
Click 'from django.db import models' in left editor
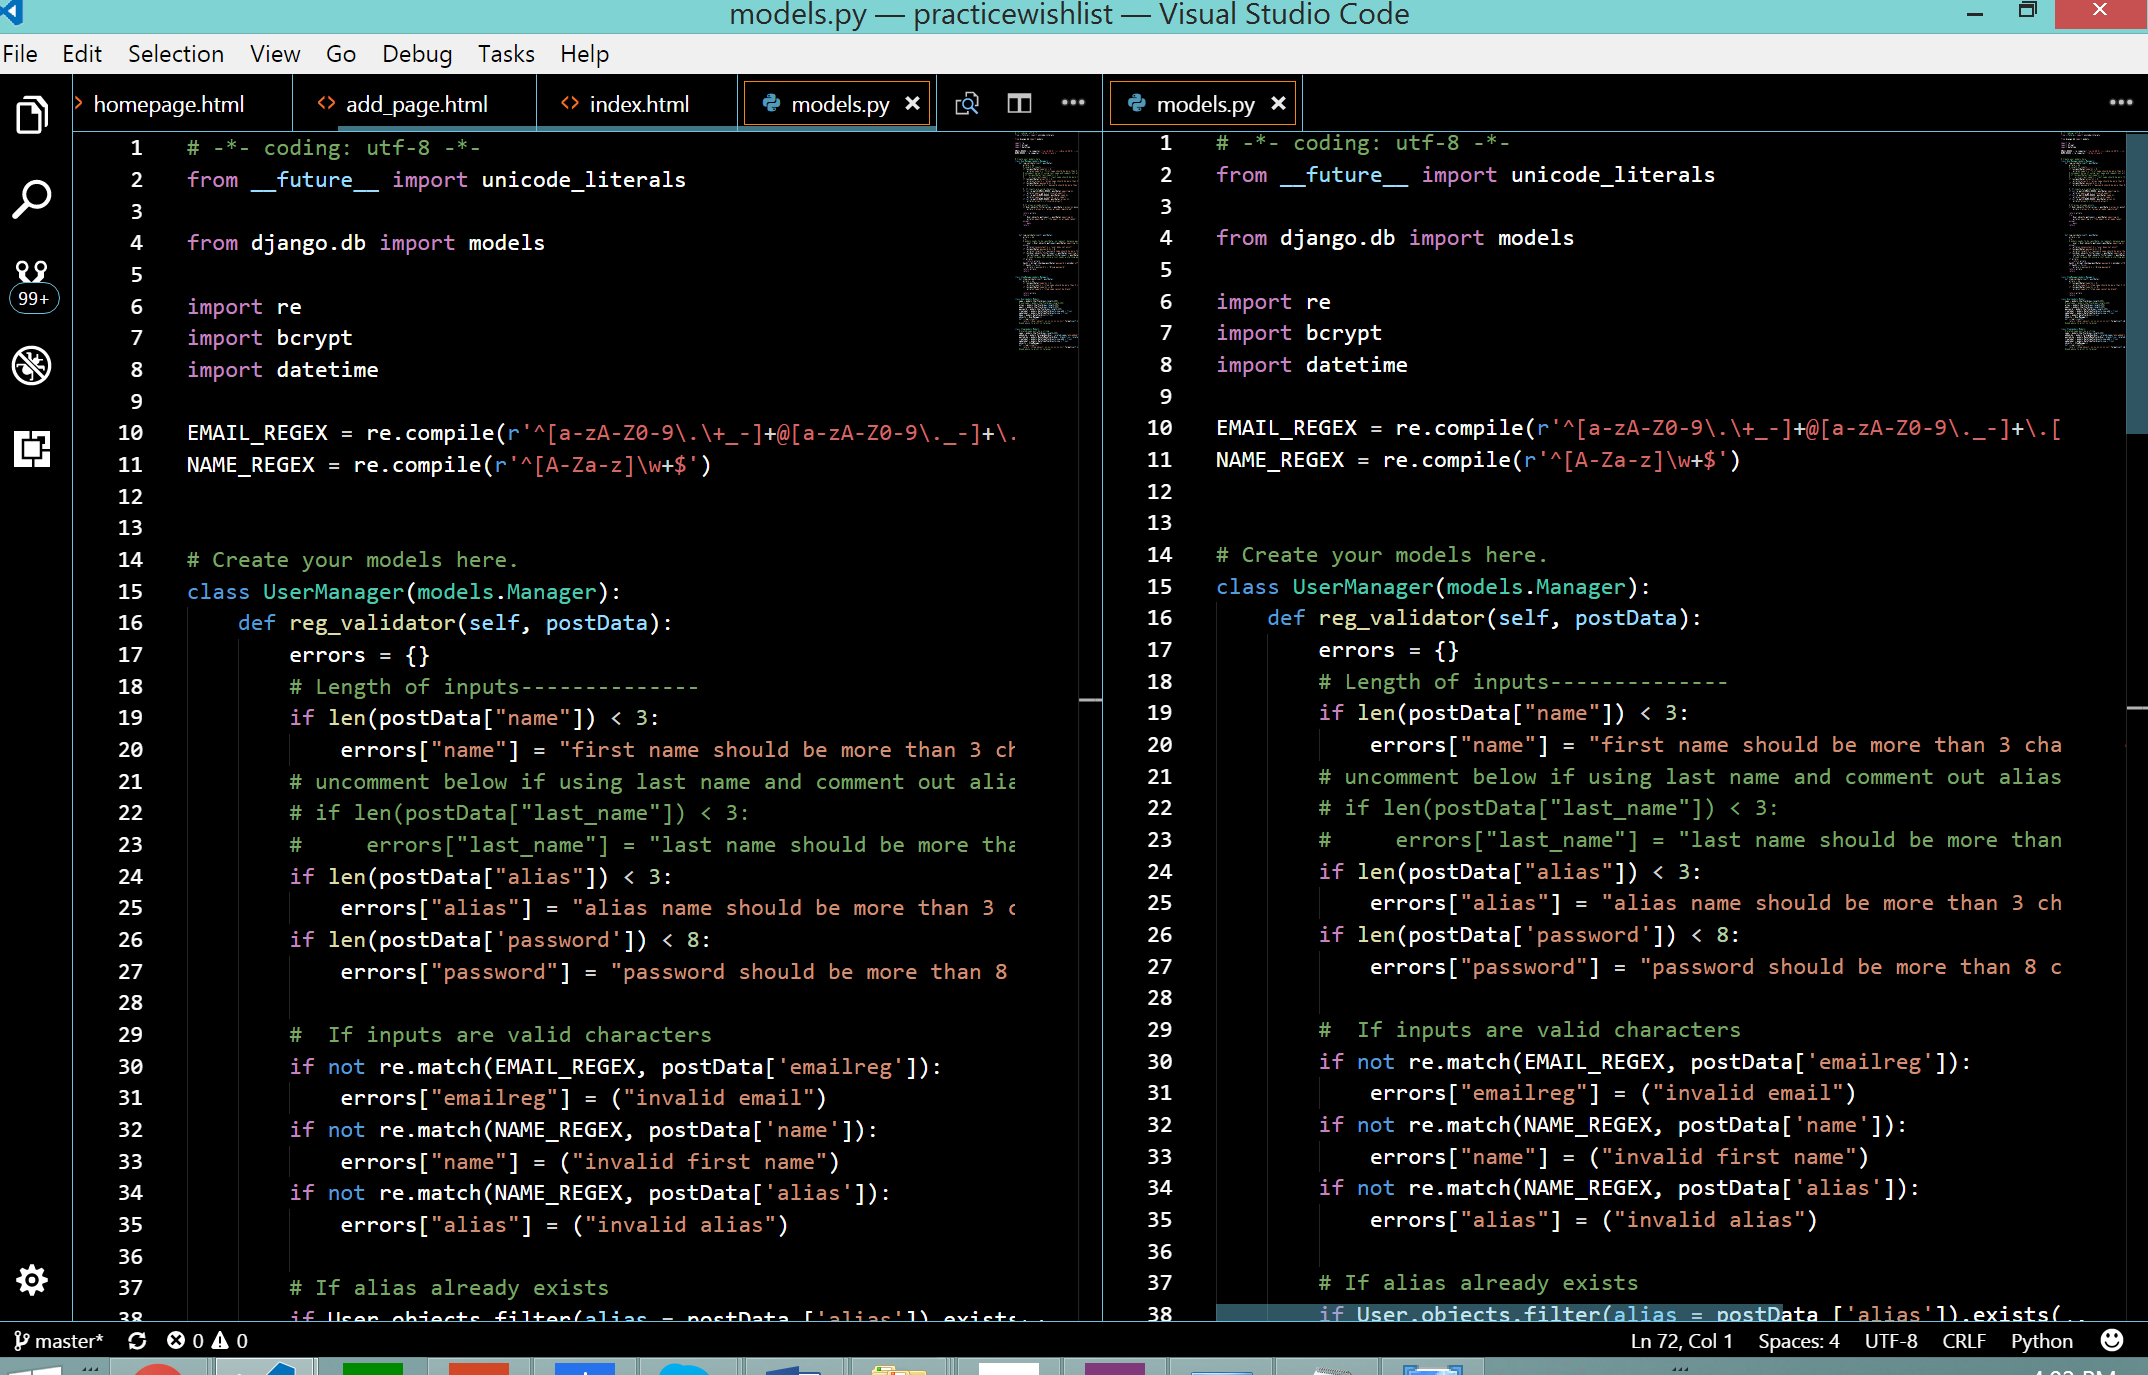click(x=366, y=243)
